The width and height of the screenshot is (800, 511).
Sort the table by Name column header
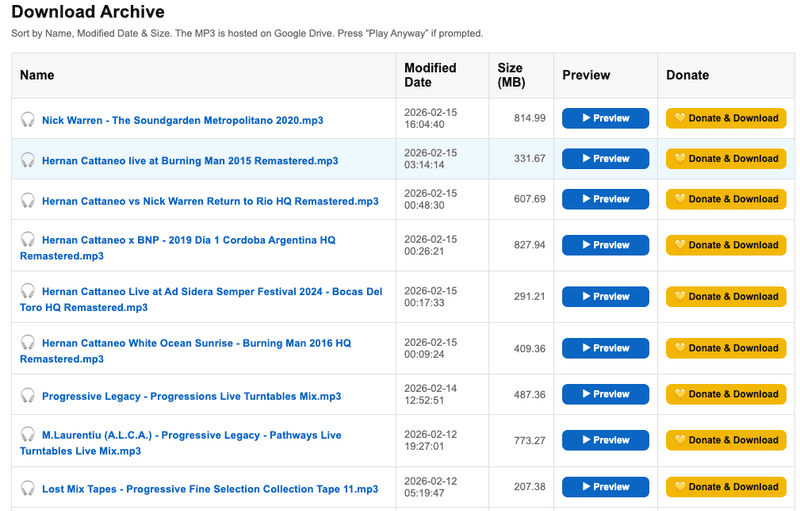pos(37,75)
